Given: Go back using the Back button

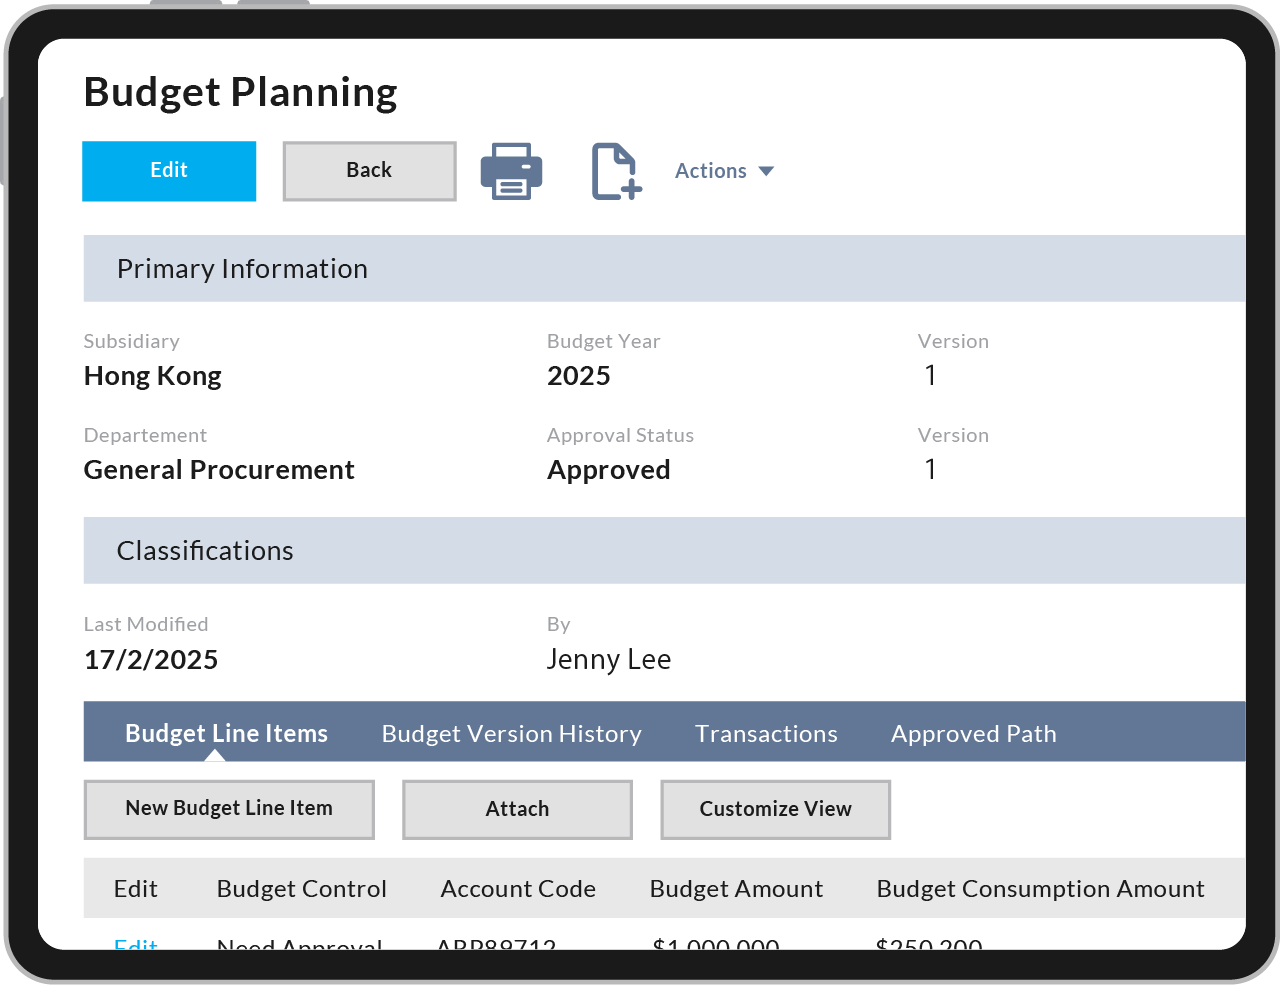Looking at the screenshot, I should coord(369,171).
